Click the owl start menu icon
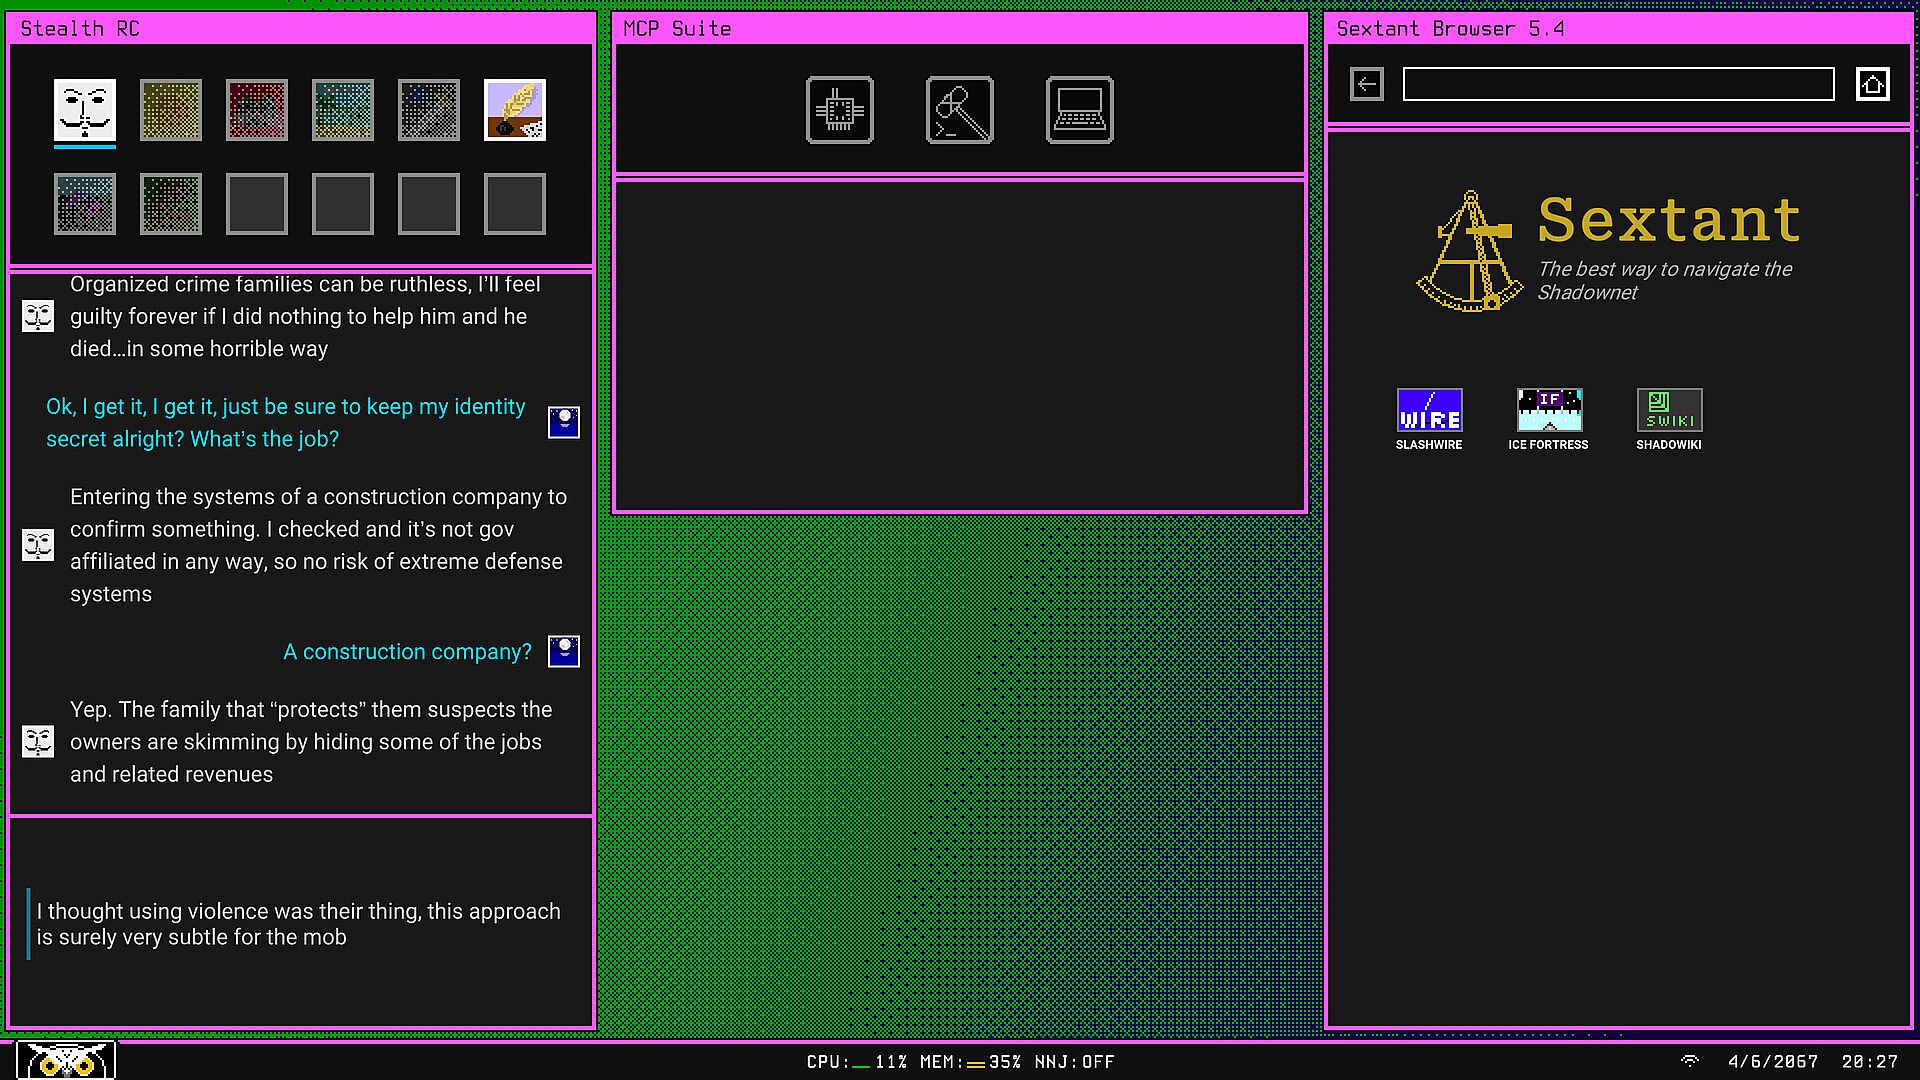The image size is (1920, 1080). (66, 1060)
